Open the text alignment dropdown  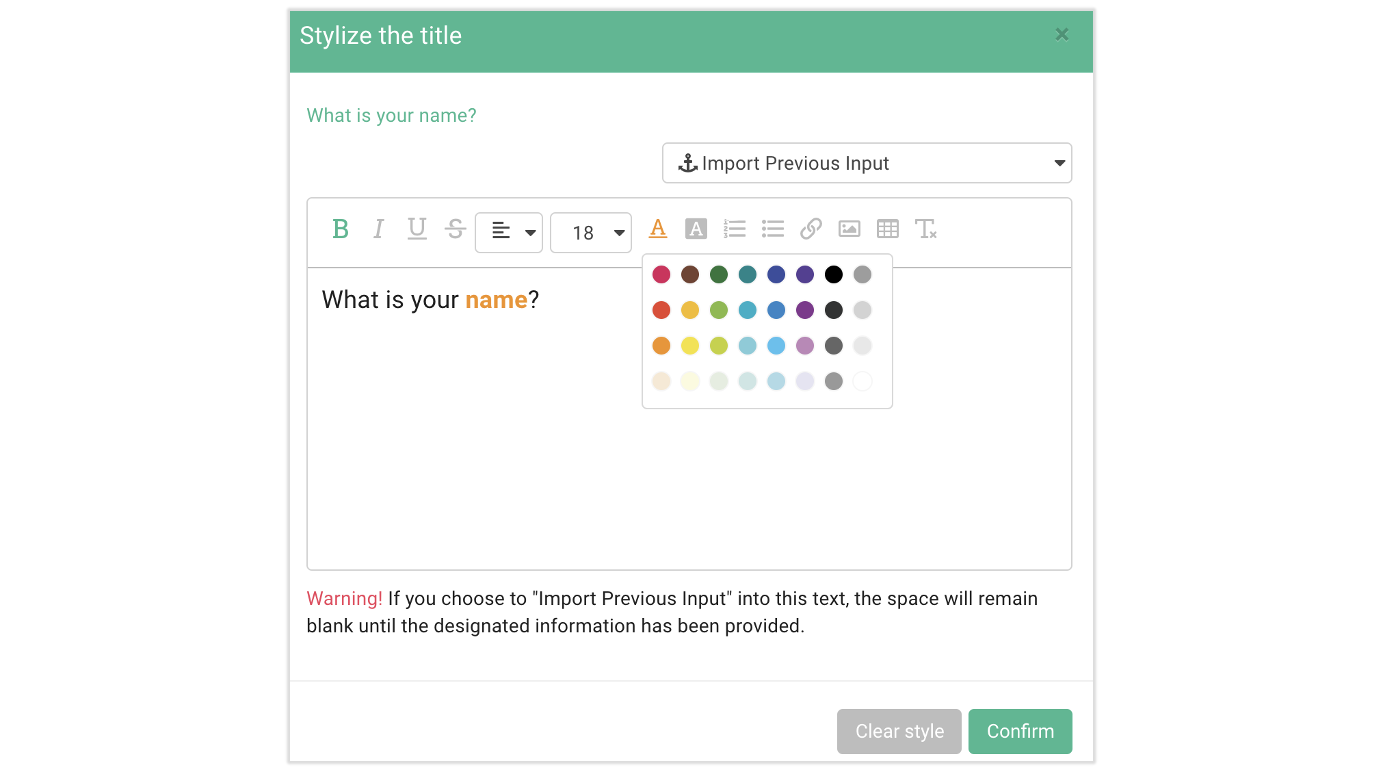point(509,232)
